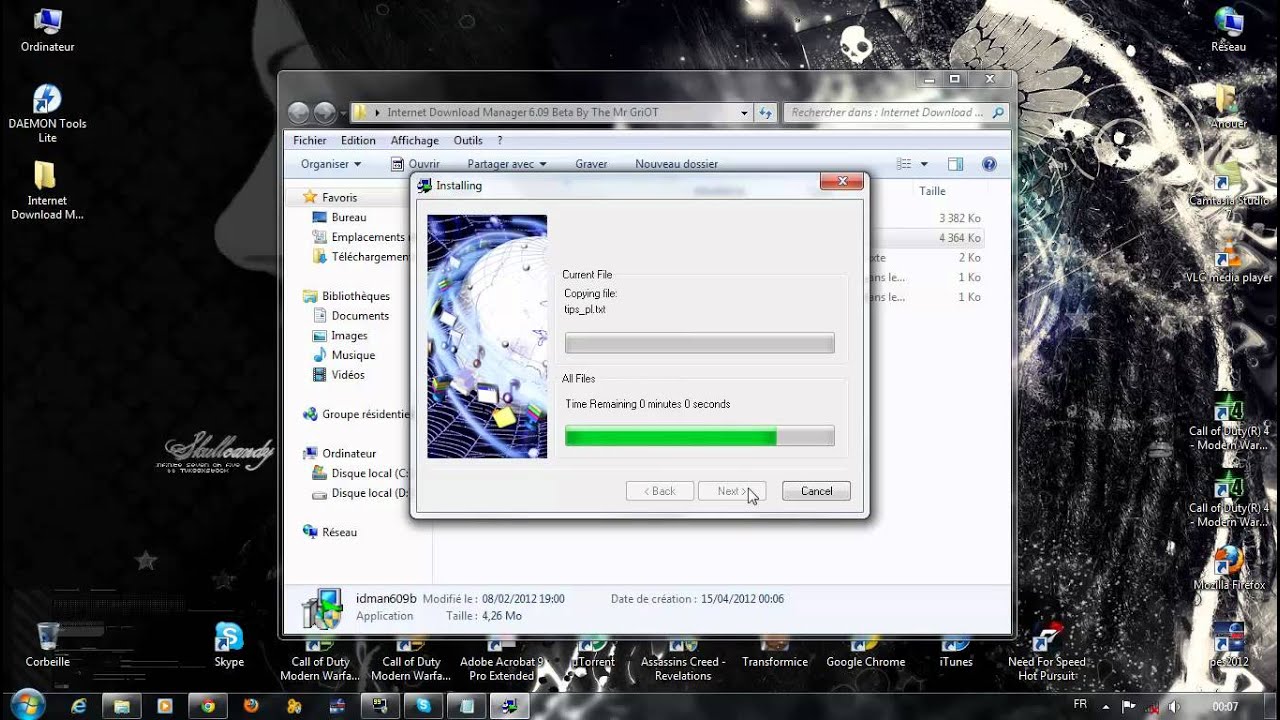Go back in the Explorer window
Screen dimensions: 1280x720
click(298, 113)
